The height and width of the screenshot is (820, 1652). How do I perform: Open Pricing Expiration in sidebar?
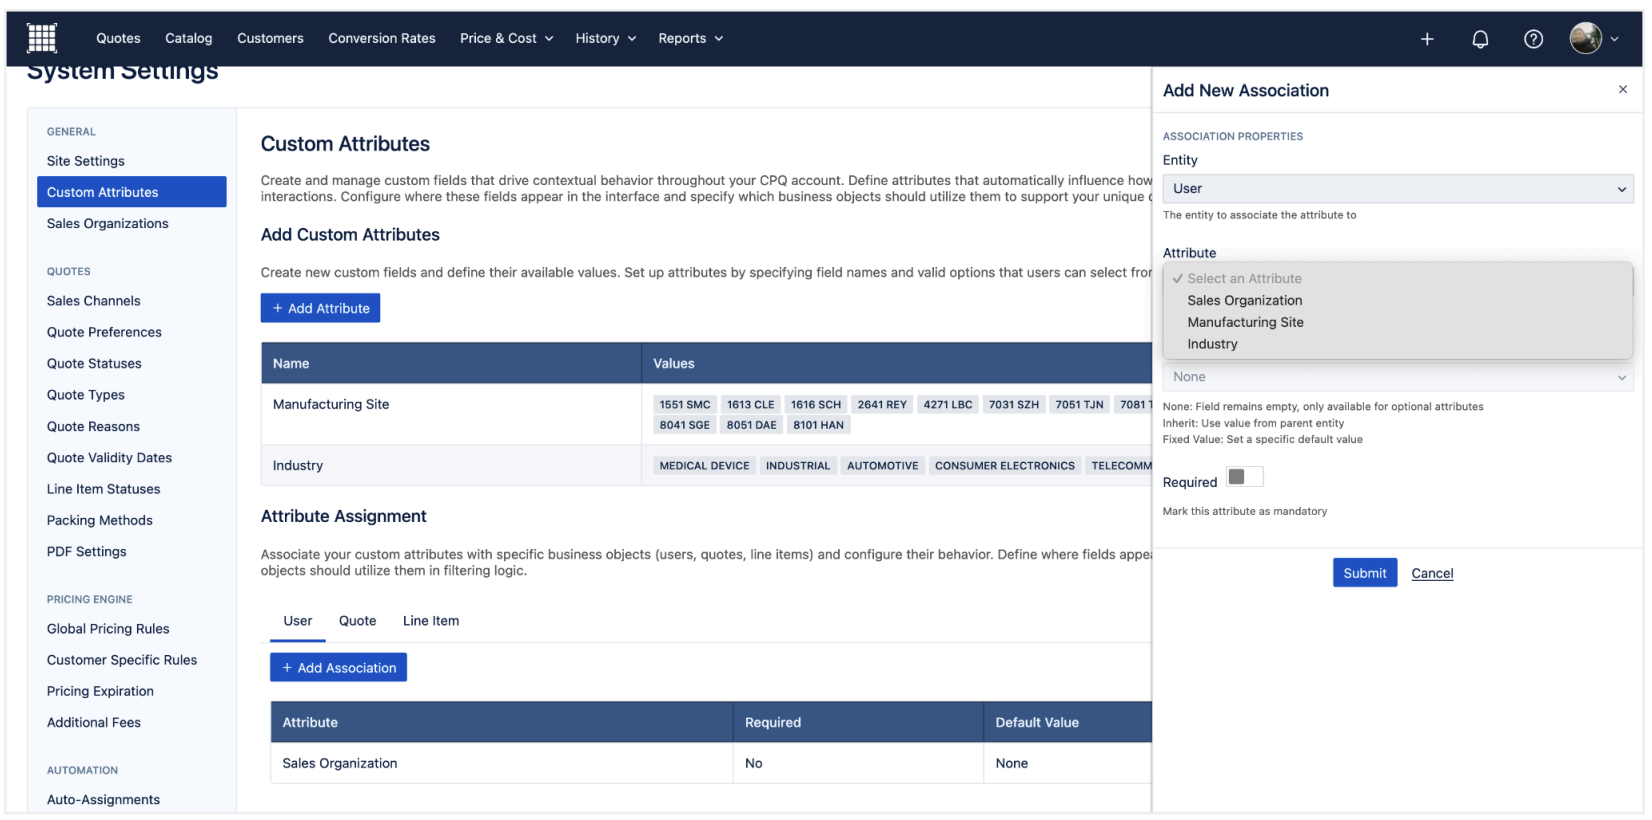[100, 691]
